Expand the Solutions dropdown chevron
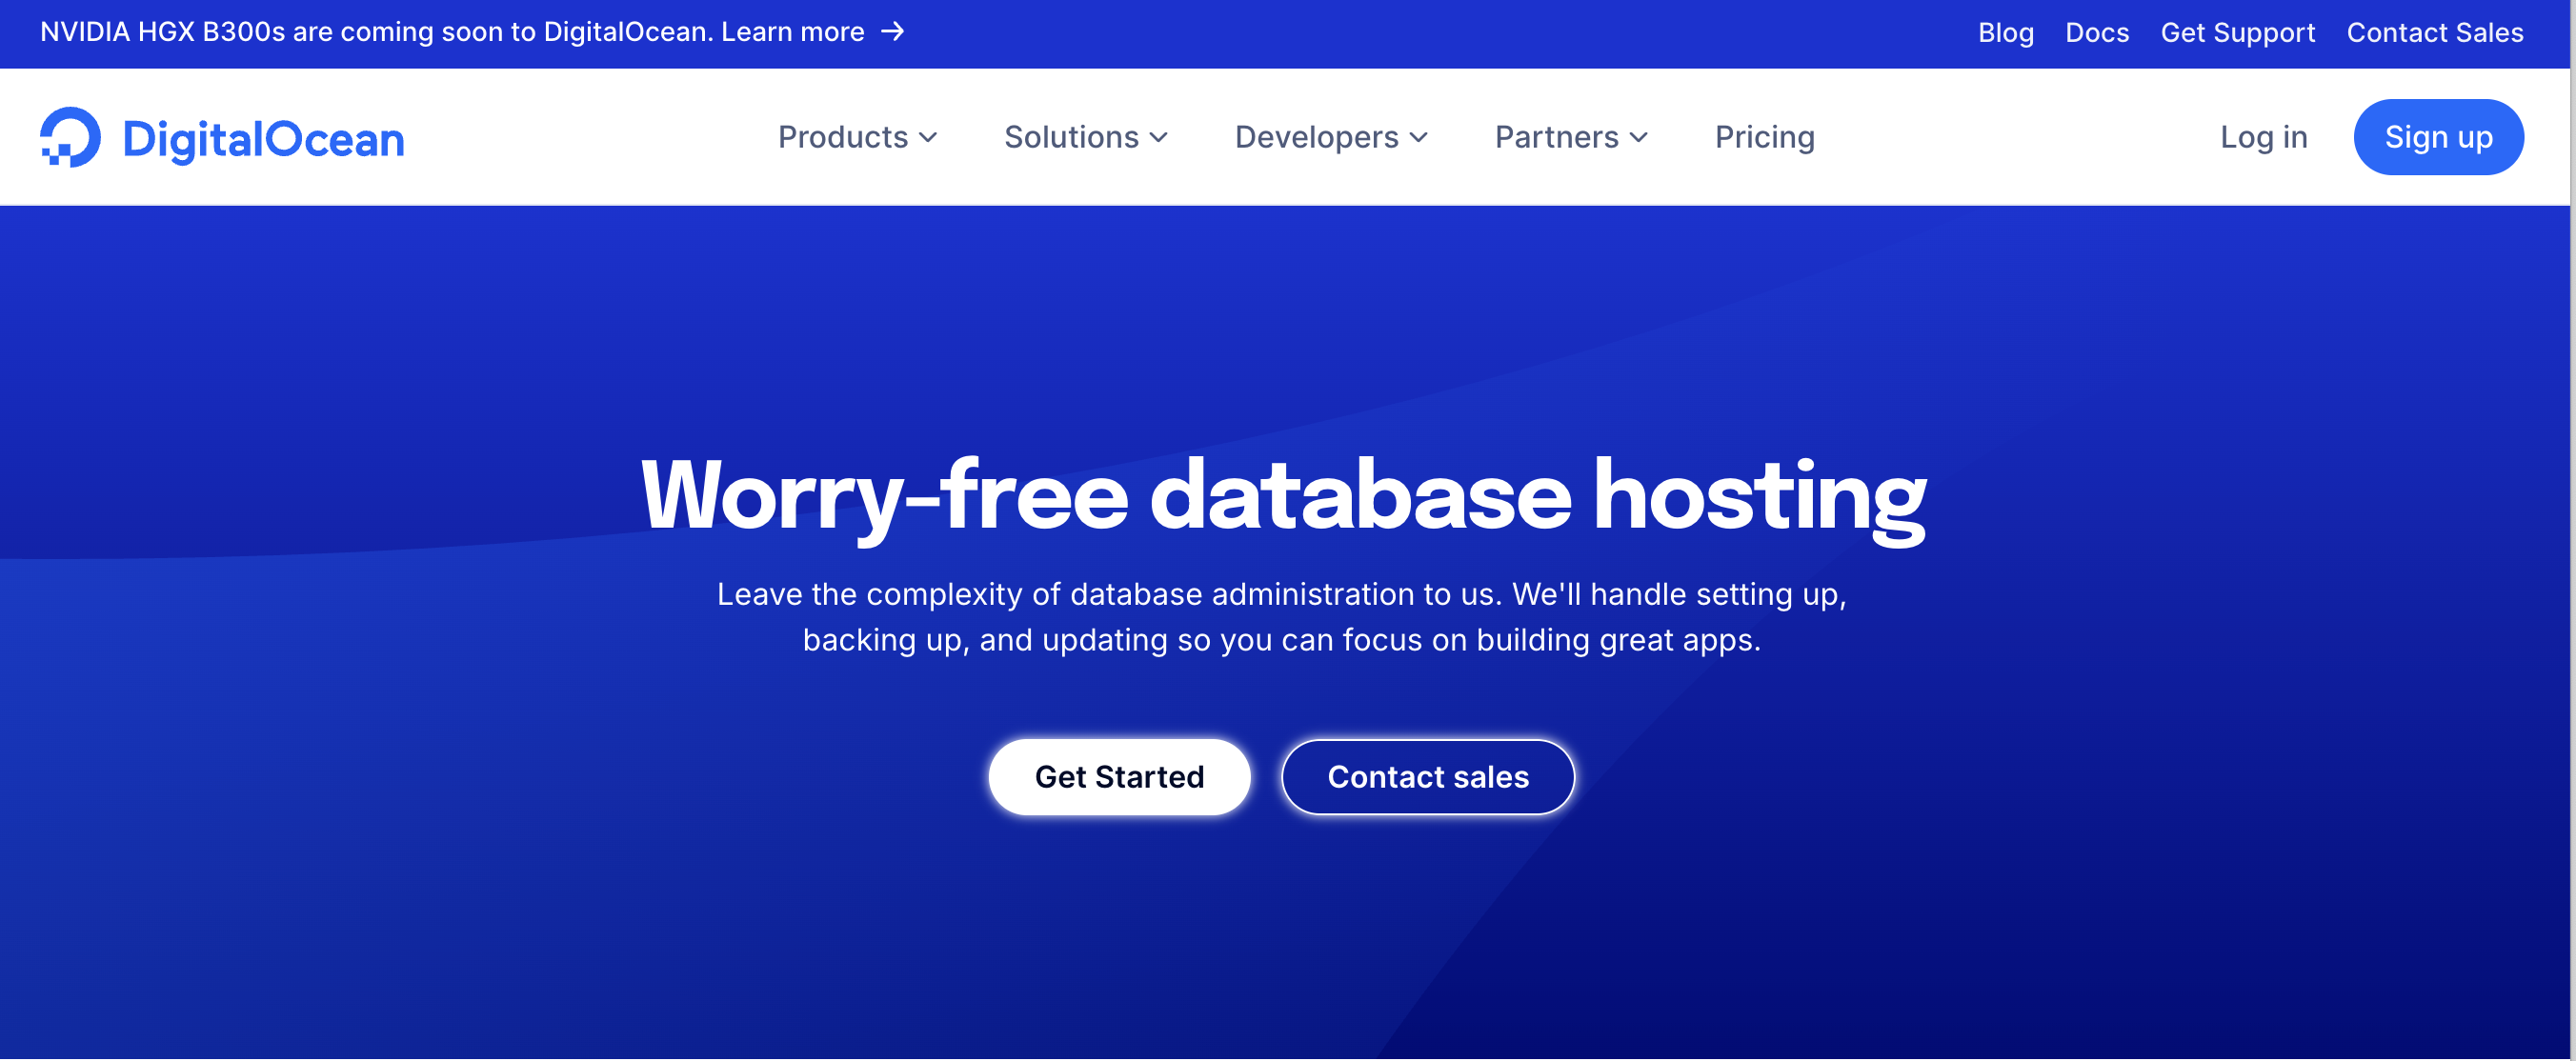 pos(1159,138)
